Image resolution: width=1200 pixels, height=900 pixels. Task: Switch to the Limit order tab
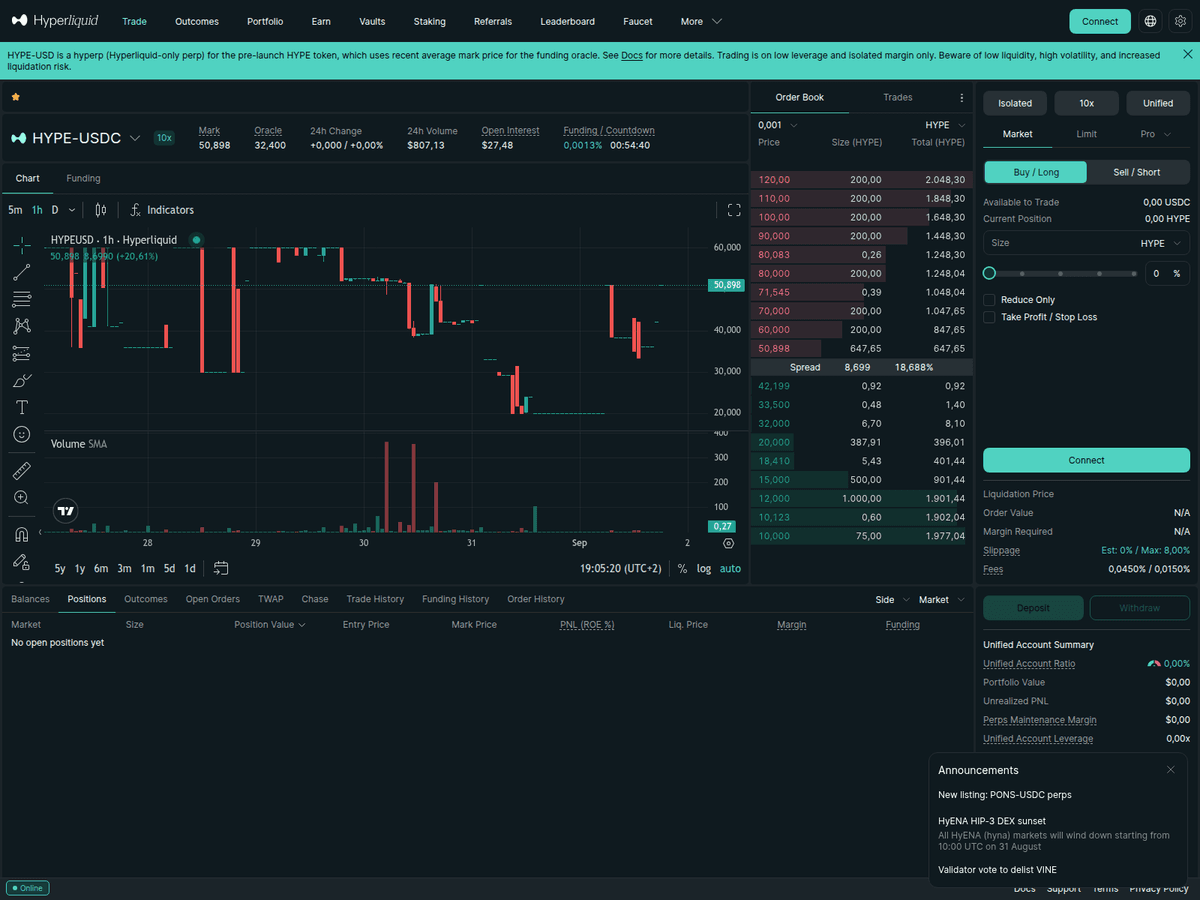[x=1086, y=134]
